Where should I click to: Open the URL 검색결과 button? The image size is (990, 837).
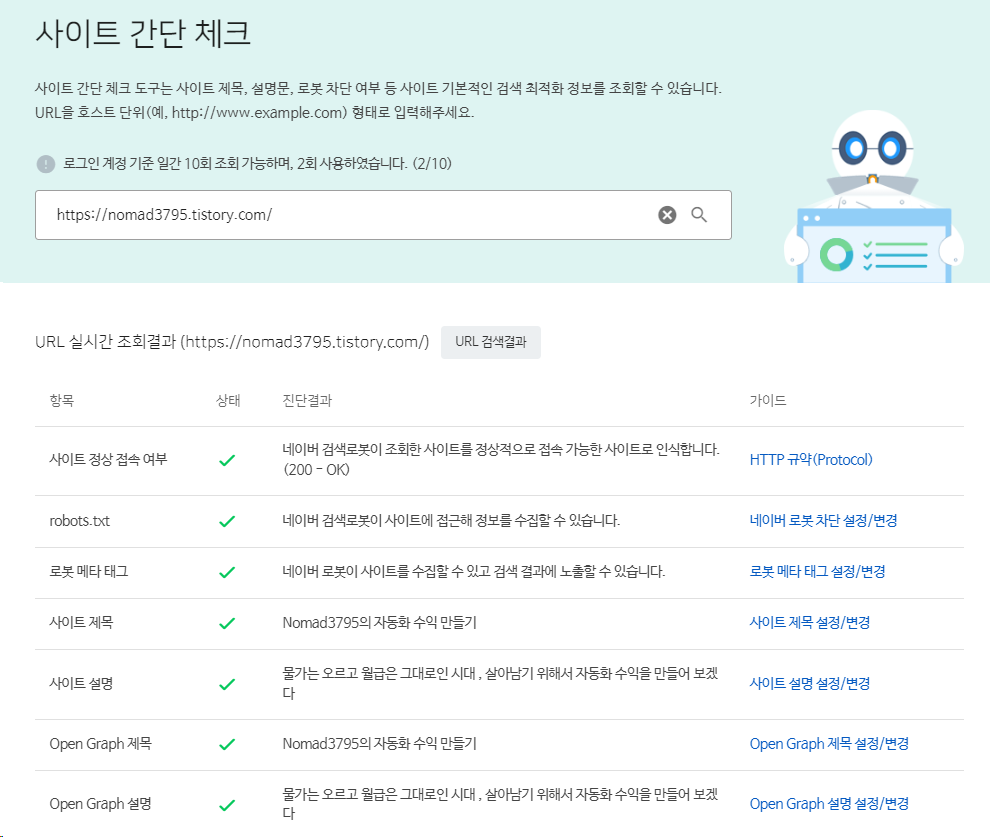click(x=491, y=342)
